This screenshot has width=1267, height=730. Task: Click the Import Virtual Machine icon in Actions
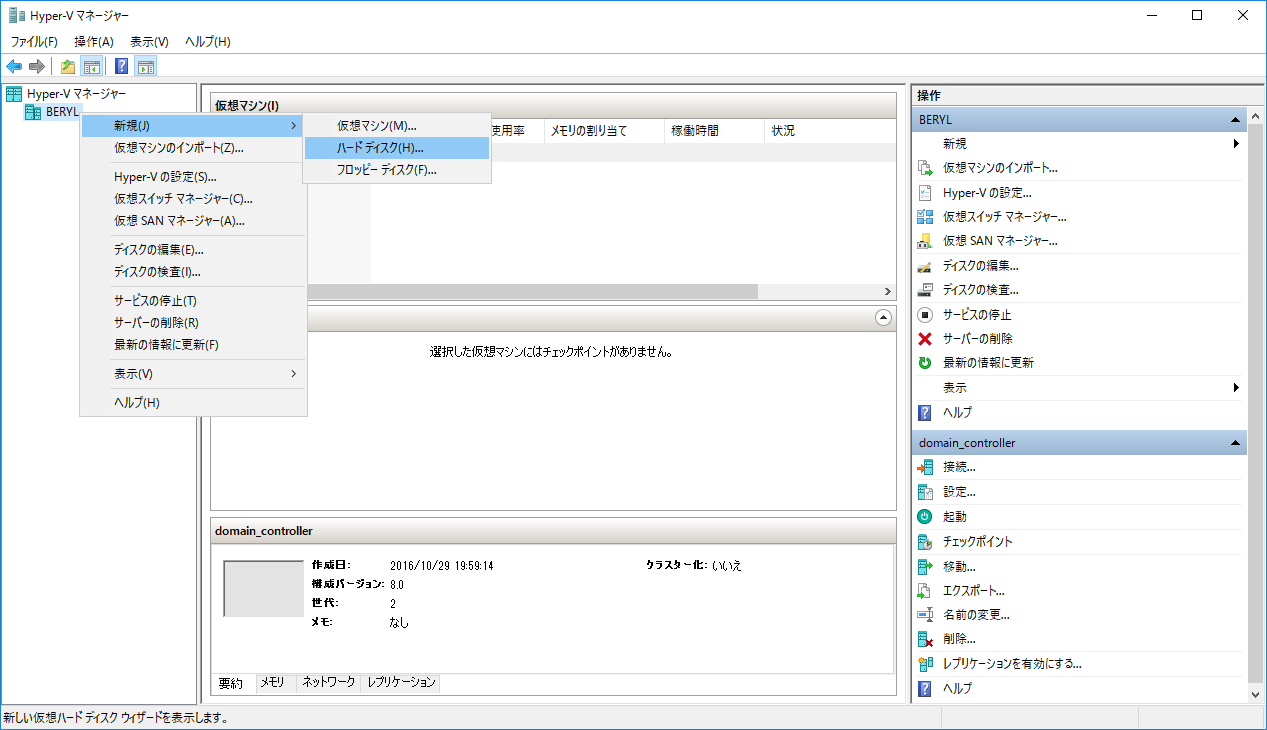pyautogui.click(x=925, y=168)
